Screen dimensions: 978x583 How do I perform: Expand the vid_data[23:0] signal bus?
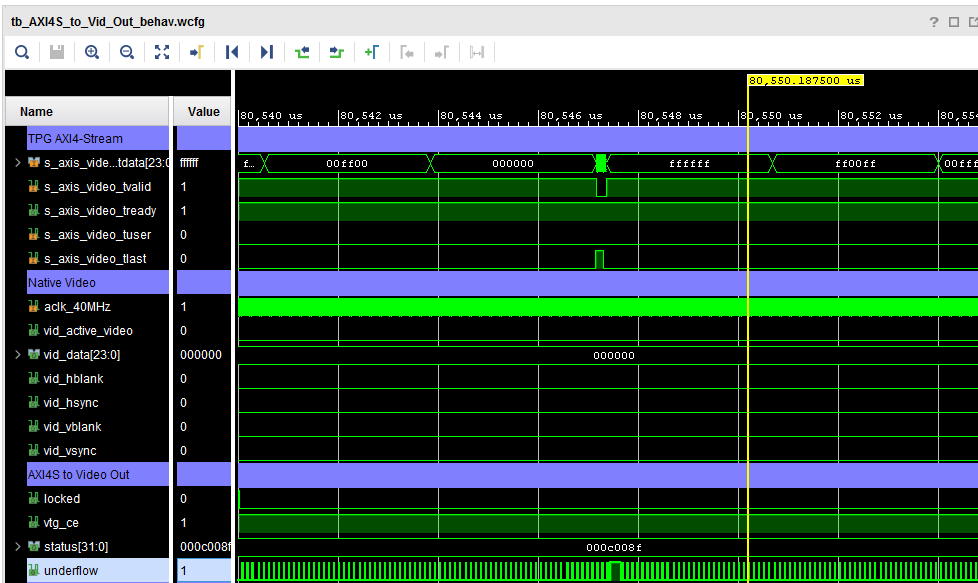coord(18,354)
